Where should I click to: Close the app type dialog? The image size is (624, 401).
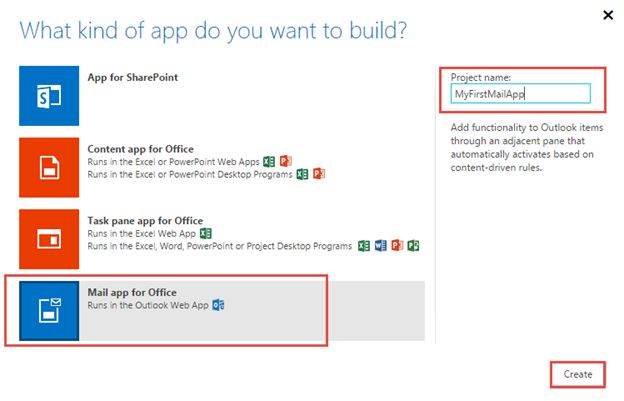608,16
